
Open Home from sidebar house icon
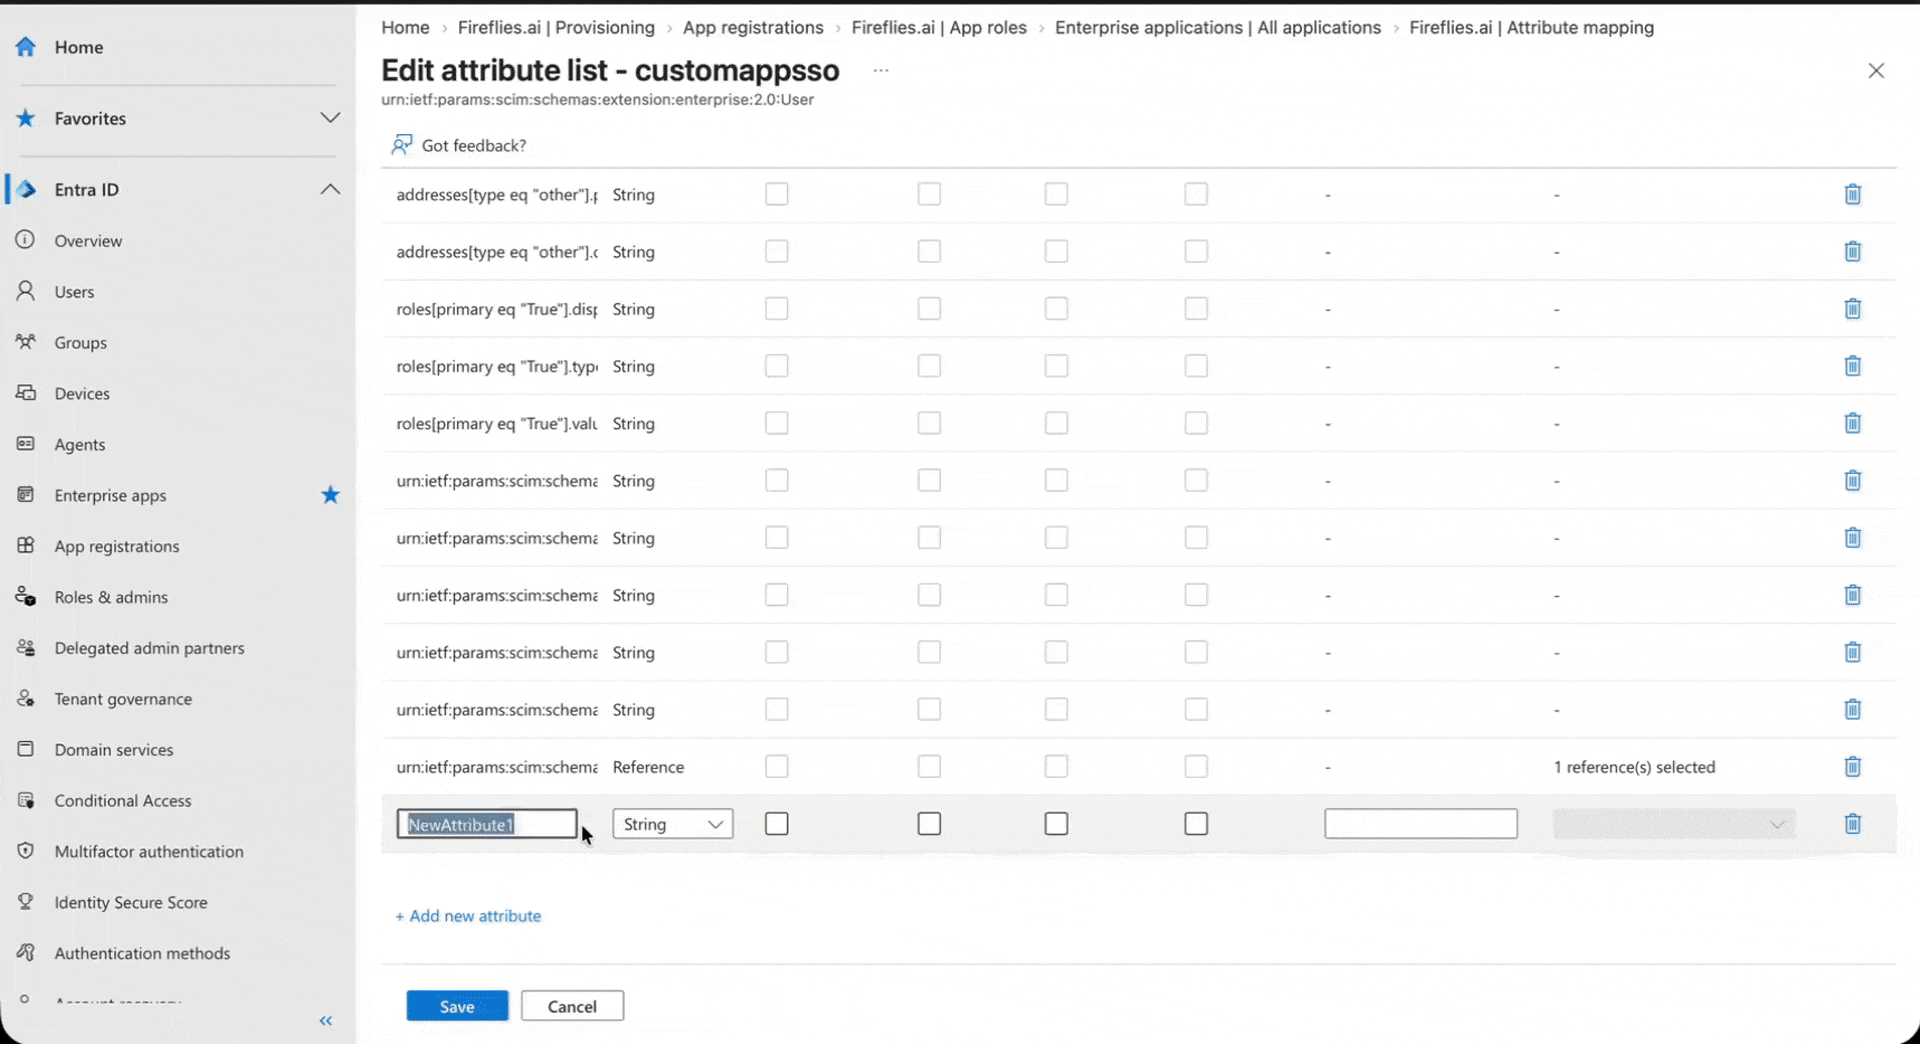26,47
